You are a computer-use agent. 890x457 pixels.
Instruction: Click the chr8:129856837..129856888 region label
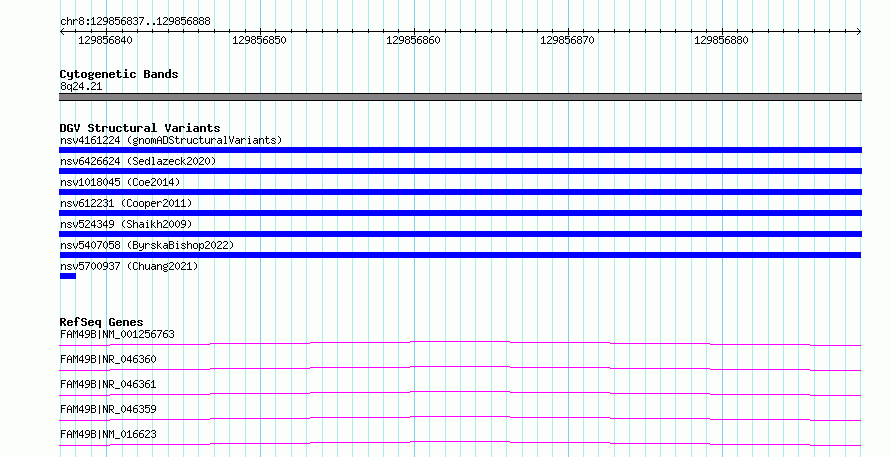pos(135,22)
